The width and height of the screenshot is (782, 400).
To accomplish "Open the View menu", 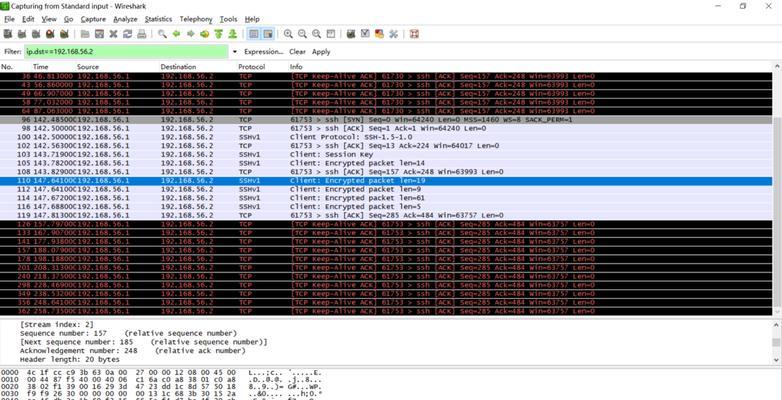I will (49, 19).
